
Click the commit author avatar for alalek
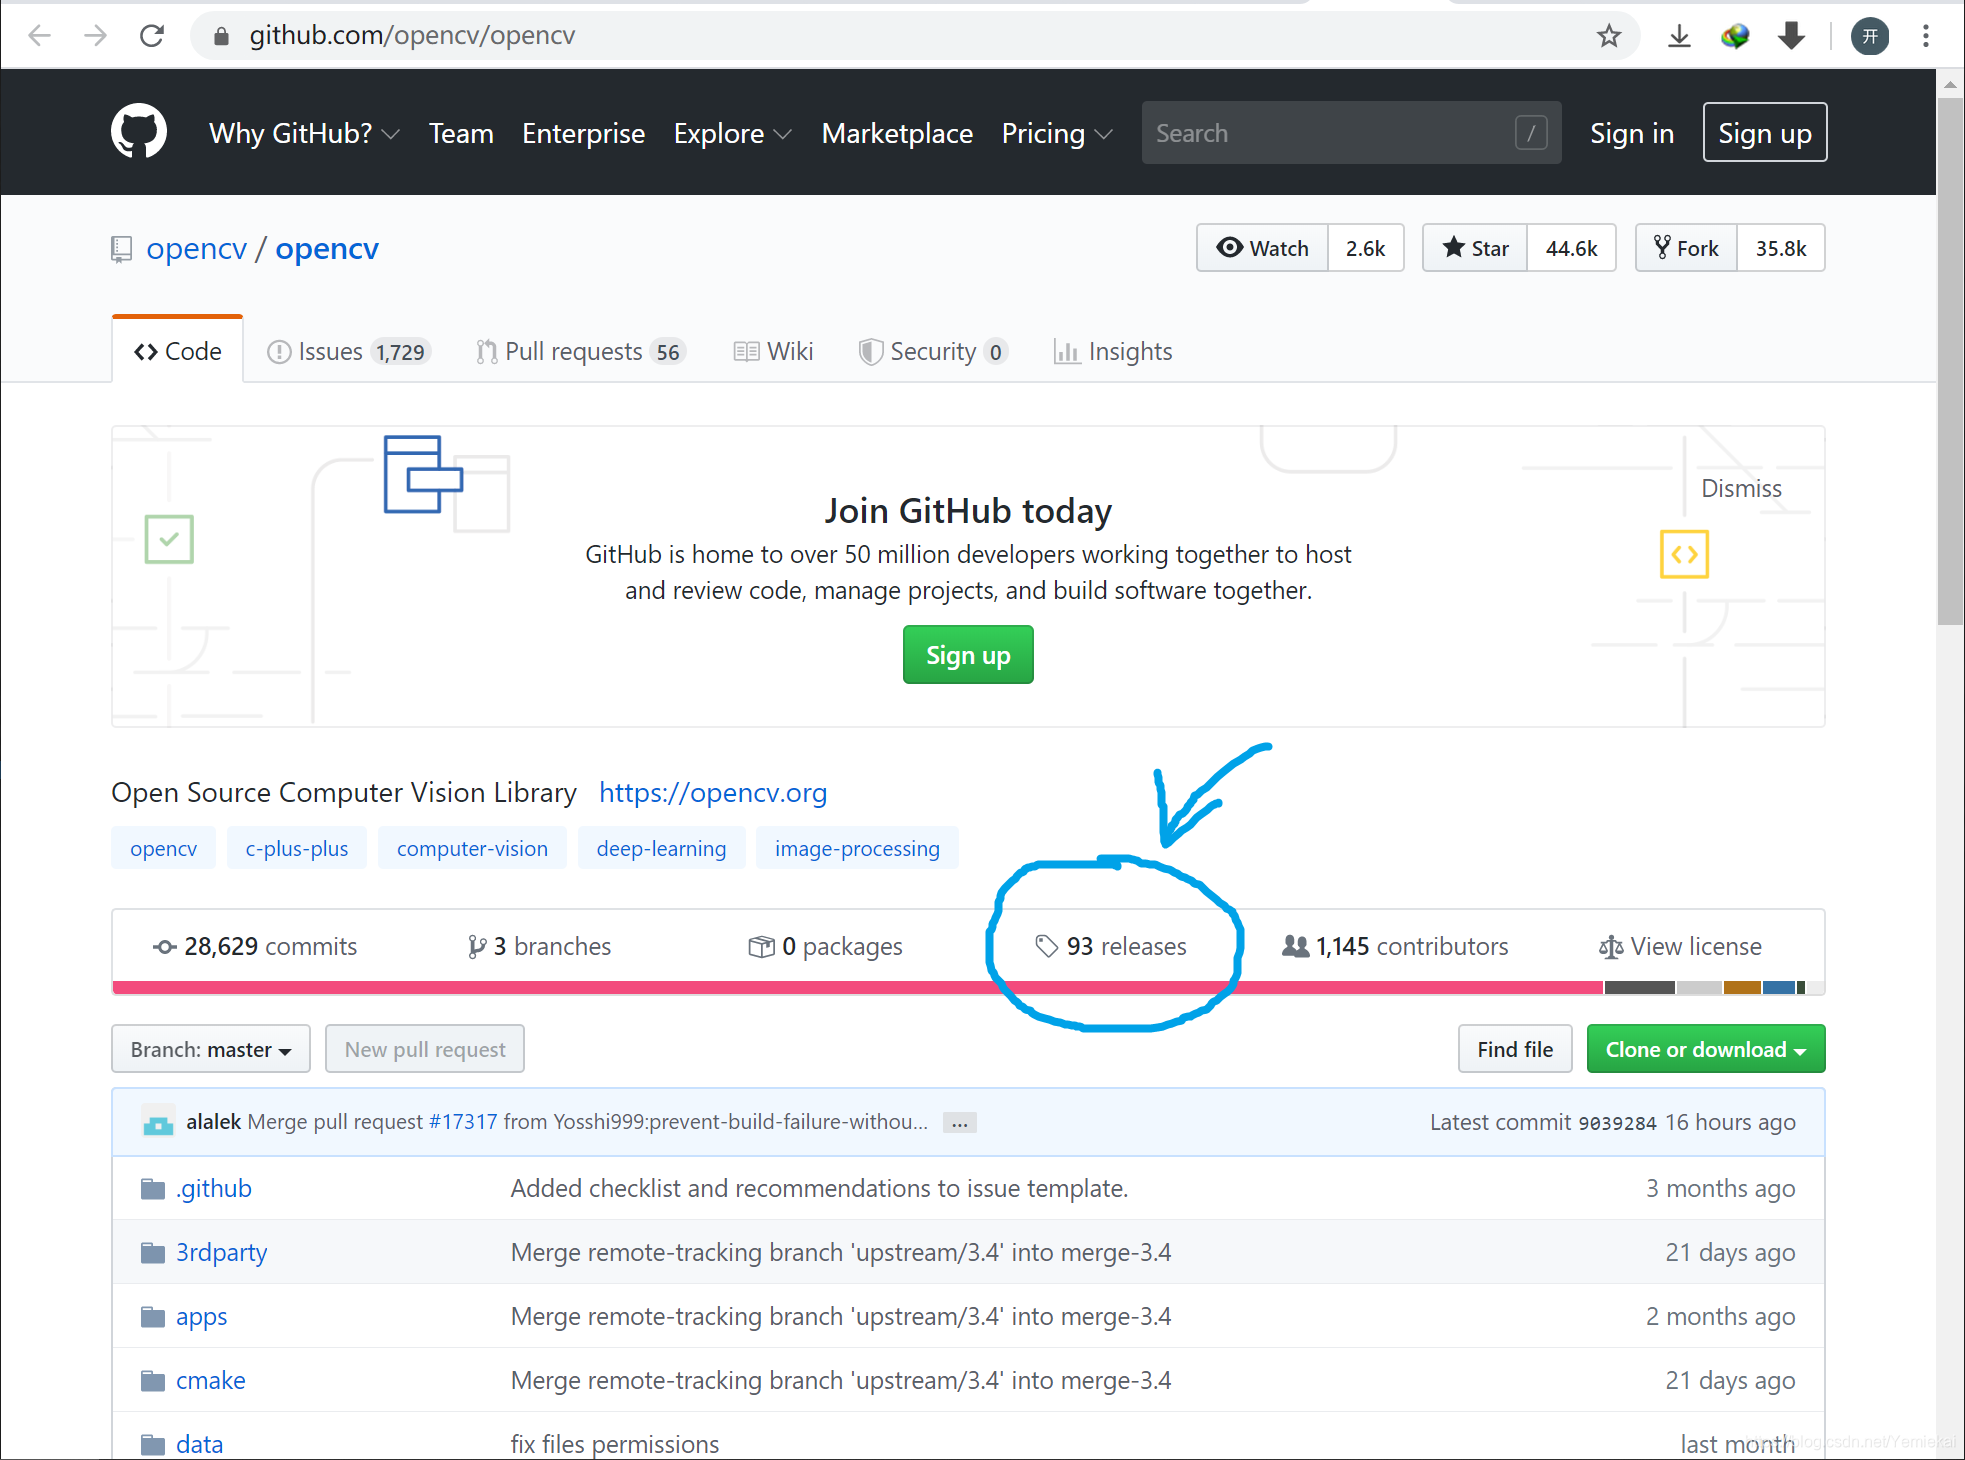pos(158,1122)
